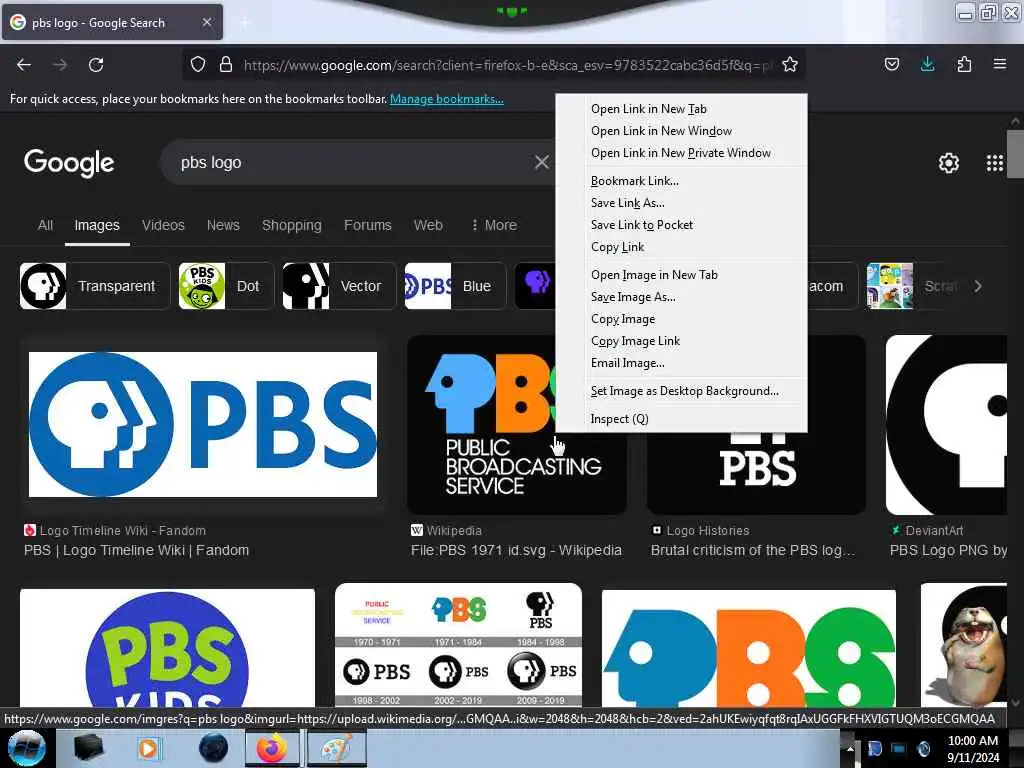
Task: Choose Open Link in New Private Window
Action: pyautogui.click(x=681, y=153)
